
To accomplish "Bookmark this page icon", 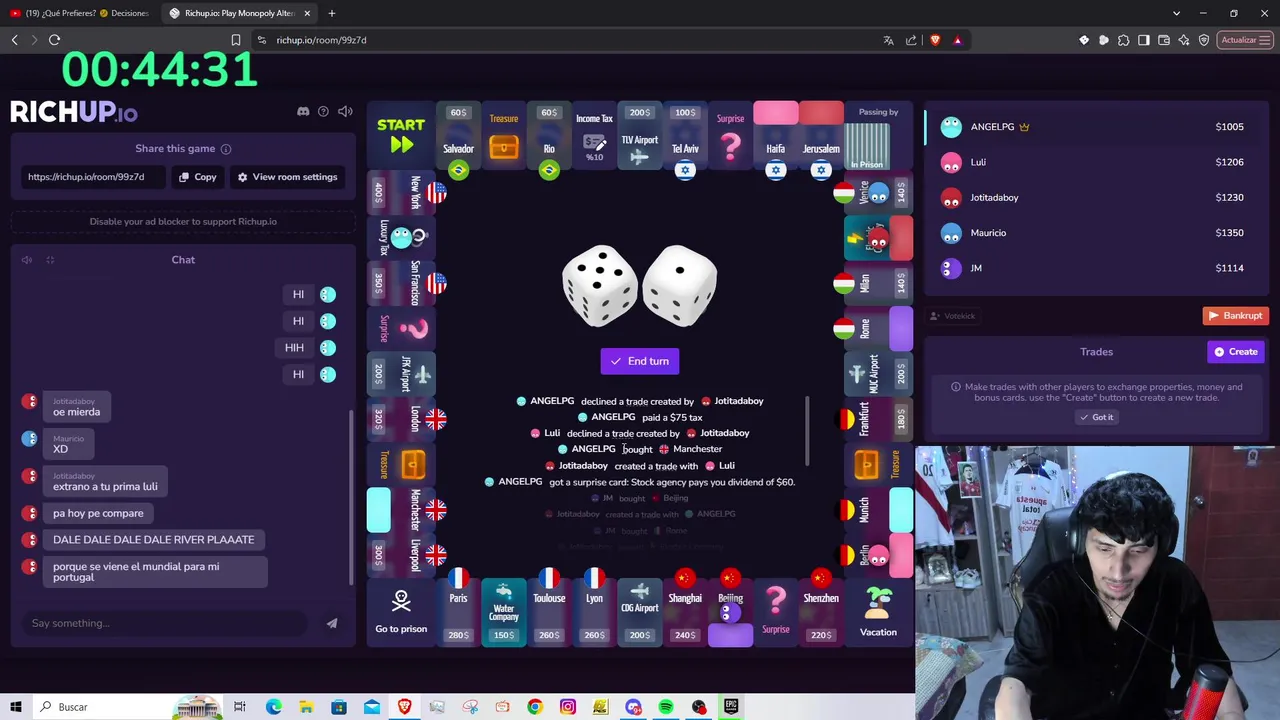I will pos(236,40).
